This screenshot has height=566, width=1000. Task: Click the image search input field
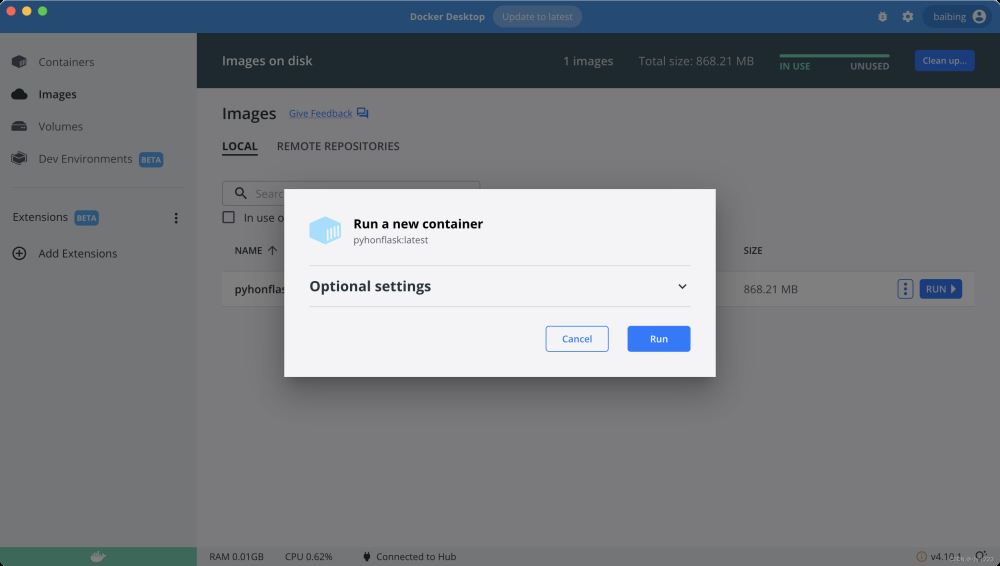(351, 193)
